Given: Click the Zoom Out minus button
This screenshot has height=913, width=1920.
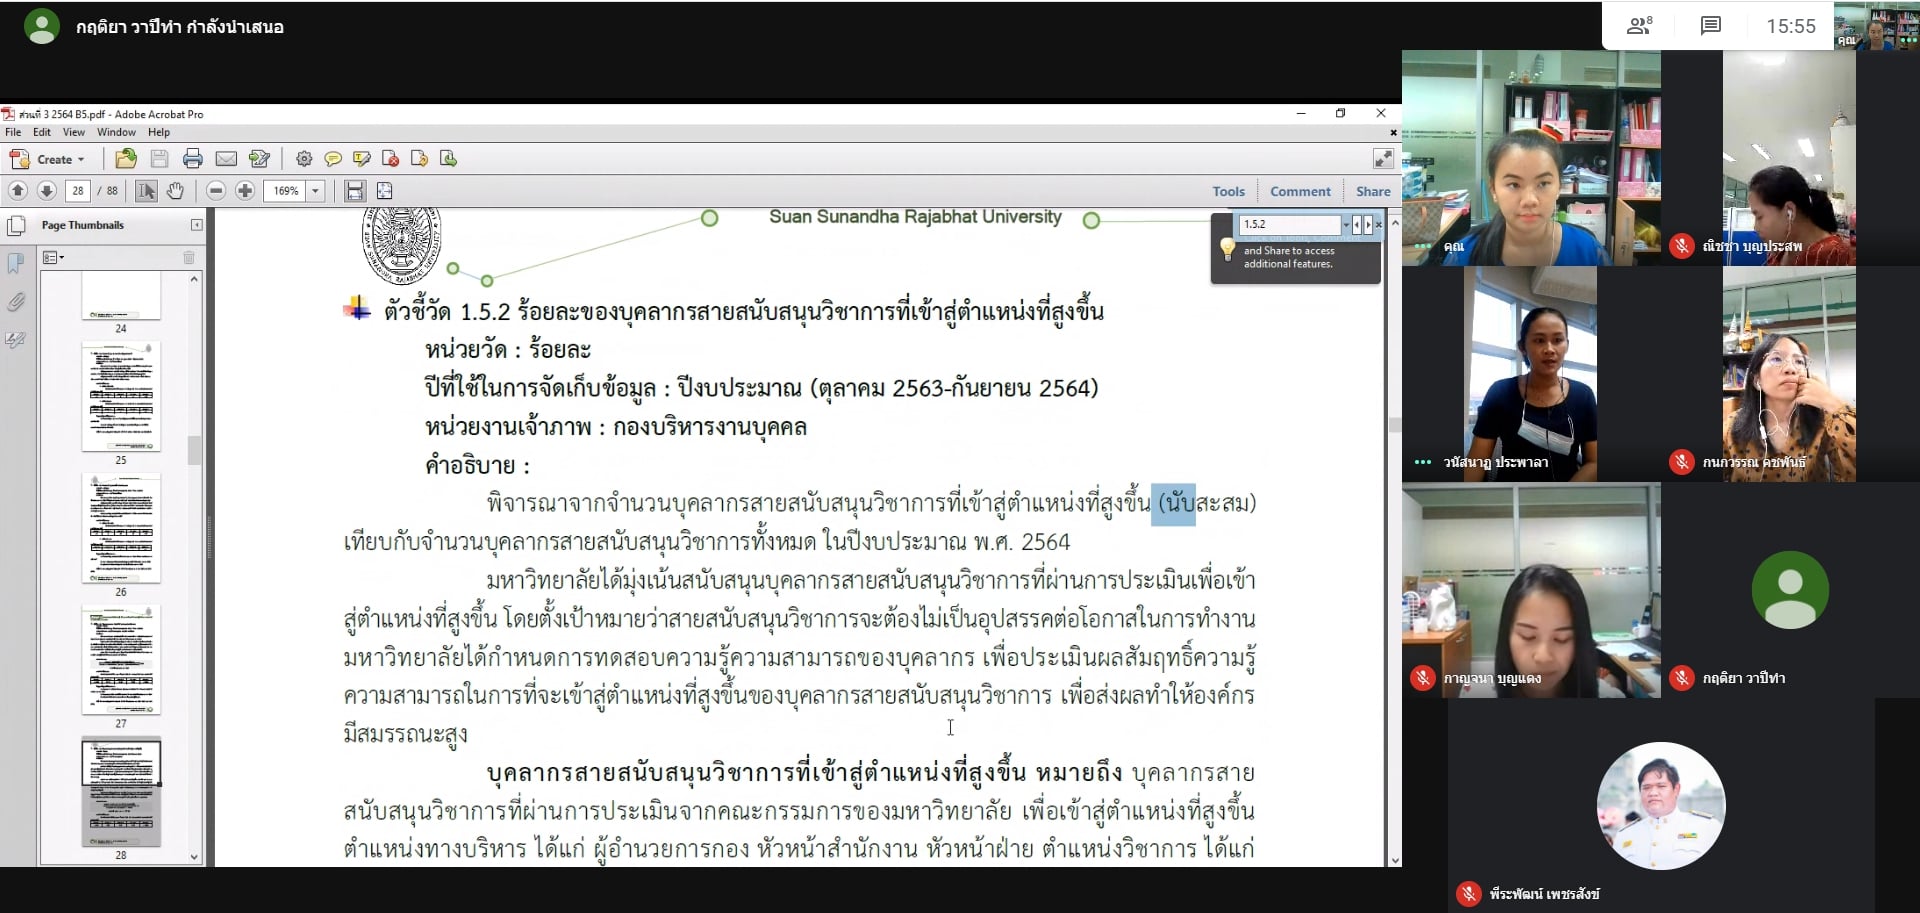Looking at the screenshot, I should [216, 191].
